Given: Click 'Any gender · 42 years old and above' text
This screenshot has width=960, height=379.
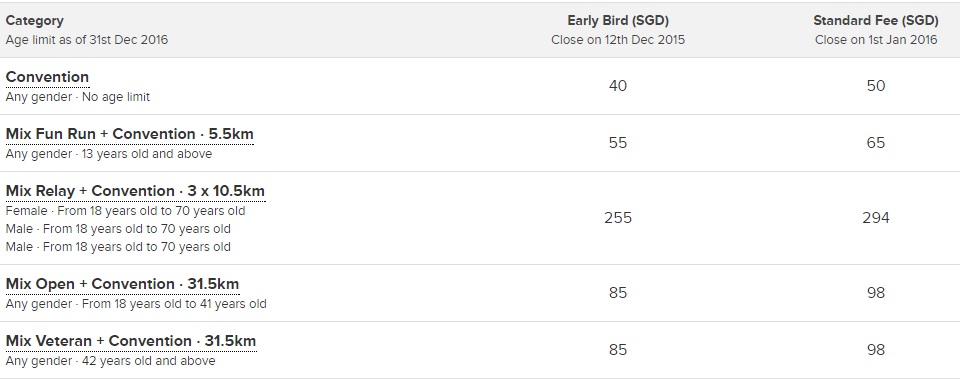Looking at the screenshot, I should (110, 361).
